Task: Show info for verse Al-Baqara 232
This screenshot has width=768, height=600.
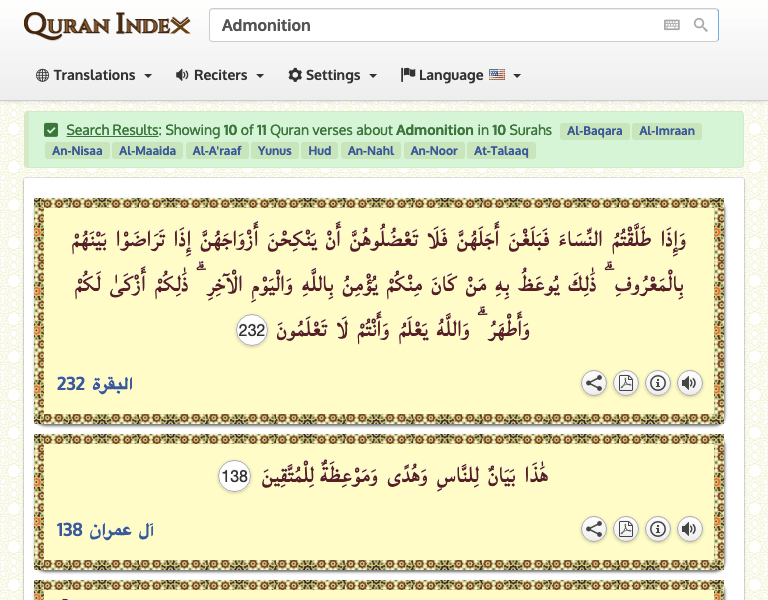Action: tap(657, 383)
